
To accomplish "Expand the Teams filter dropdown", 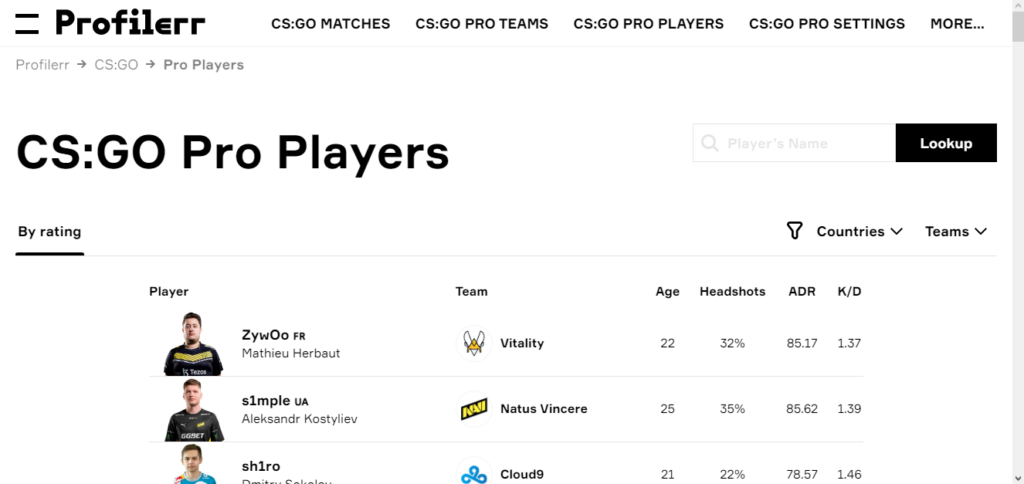I will (x=956, y=231).
